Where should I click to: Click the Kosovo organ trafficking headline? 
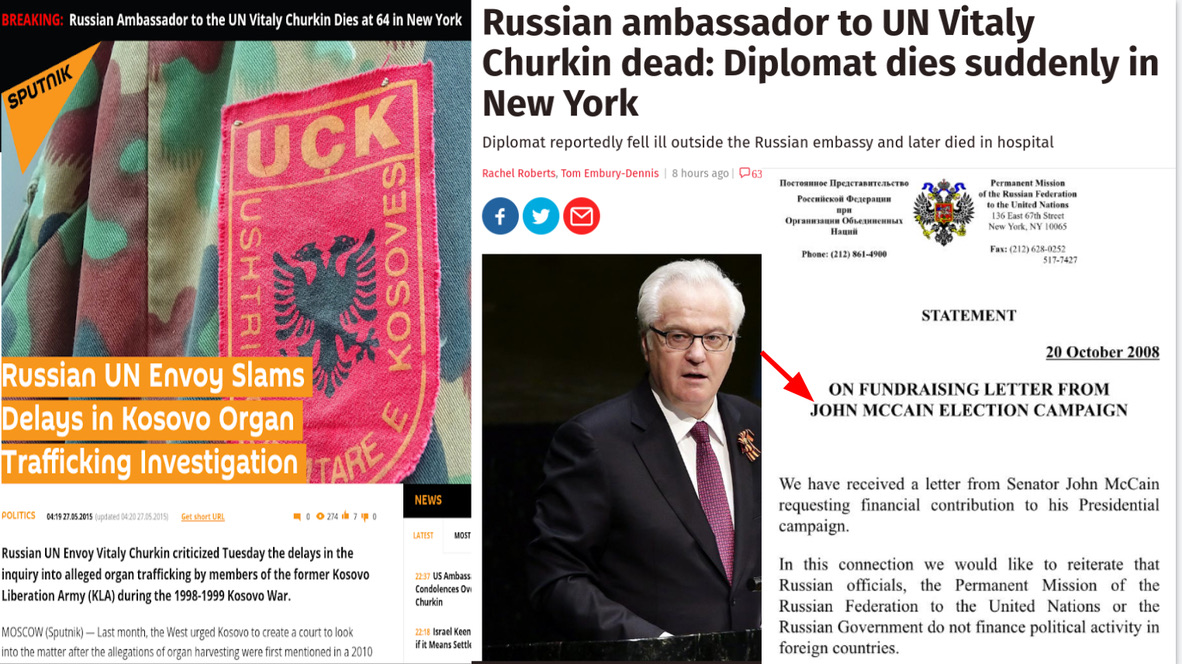[x=153, y=419]
